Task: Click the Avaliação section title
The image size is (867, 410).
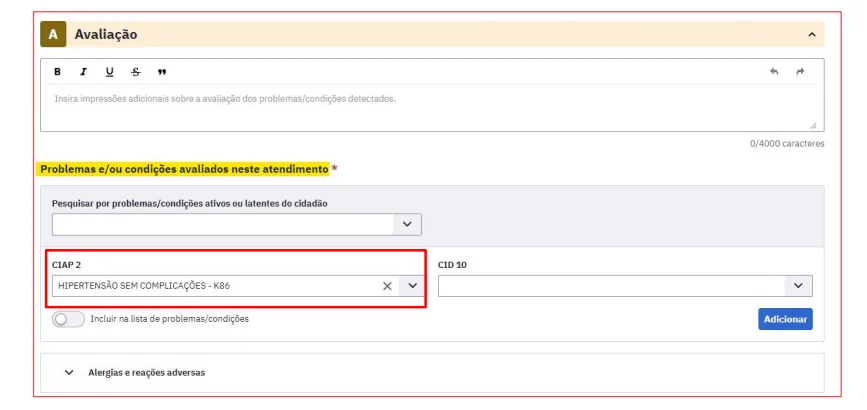Action: (106, 34)
